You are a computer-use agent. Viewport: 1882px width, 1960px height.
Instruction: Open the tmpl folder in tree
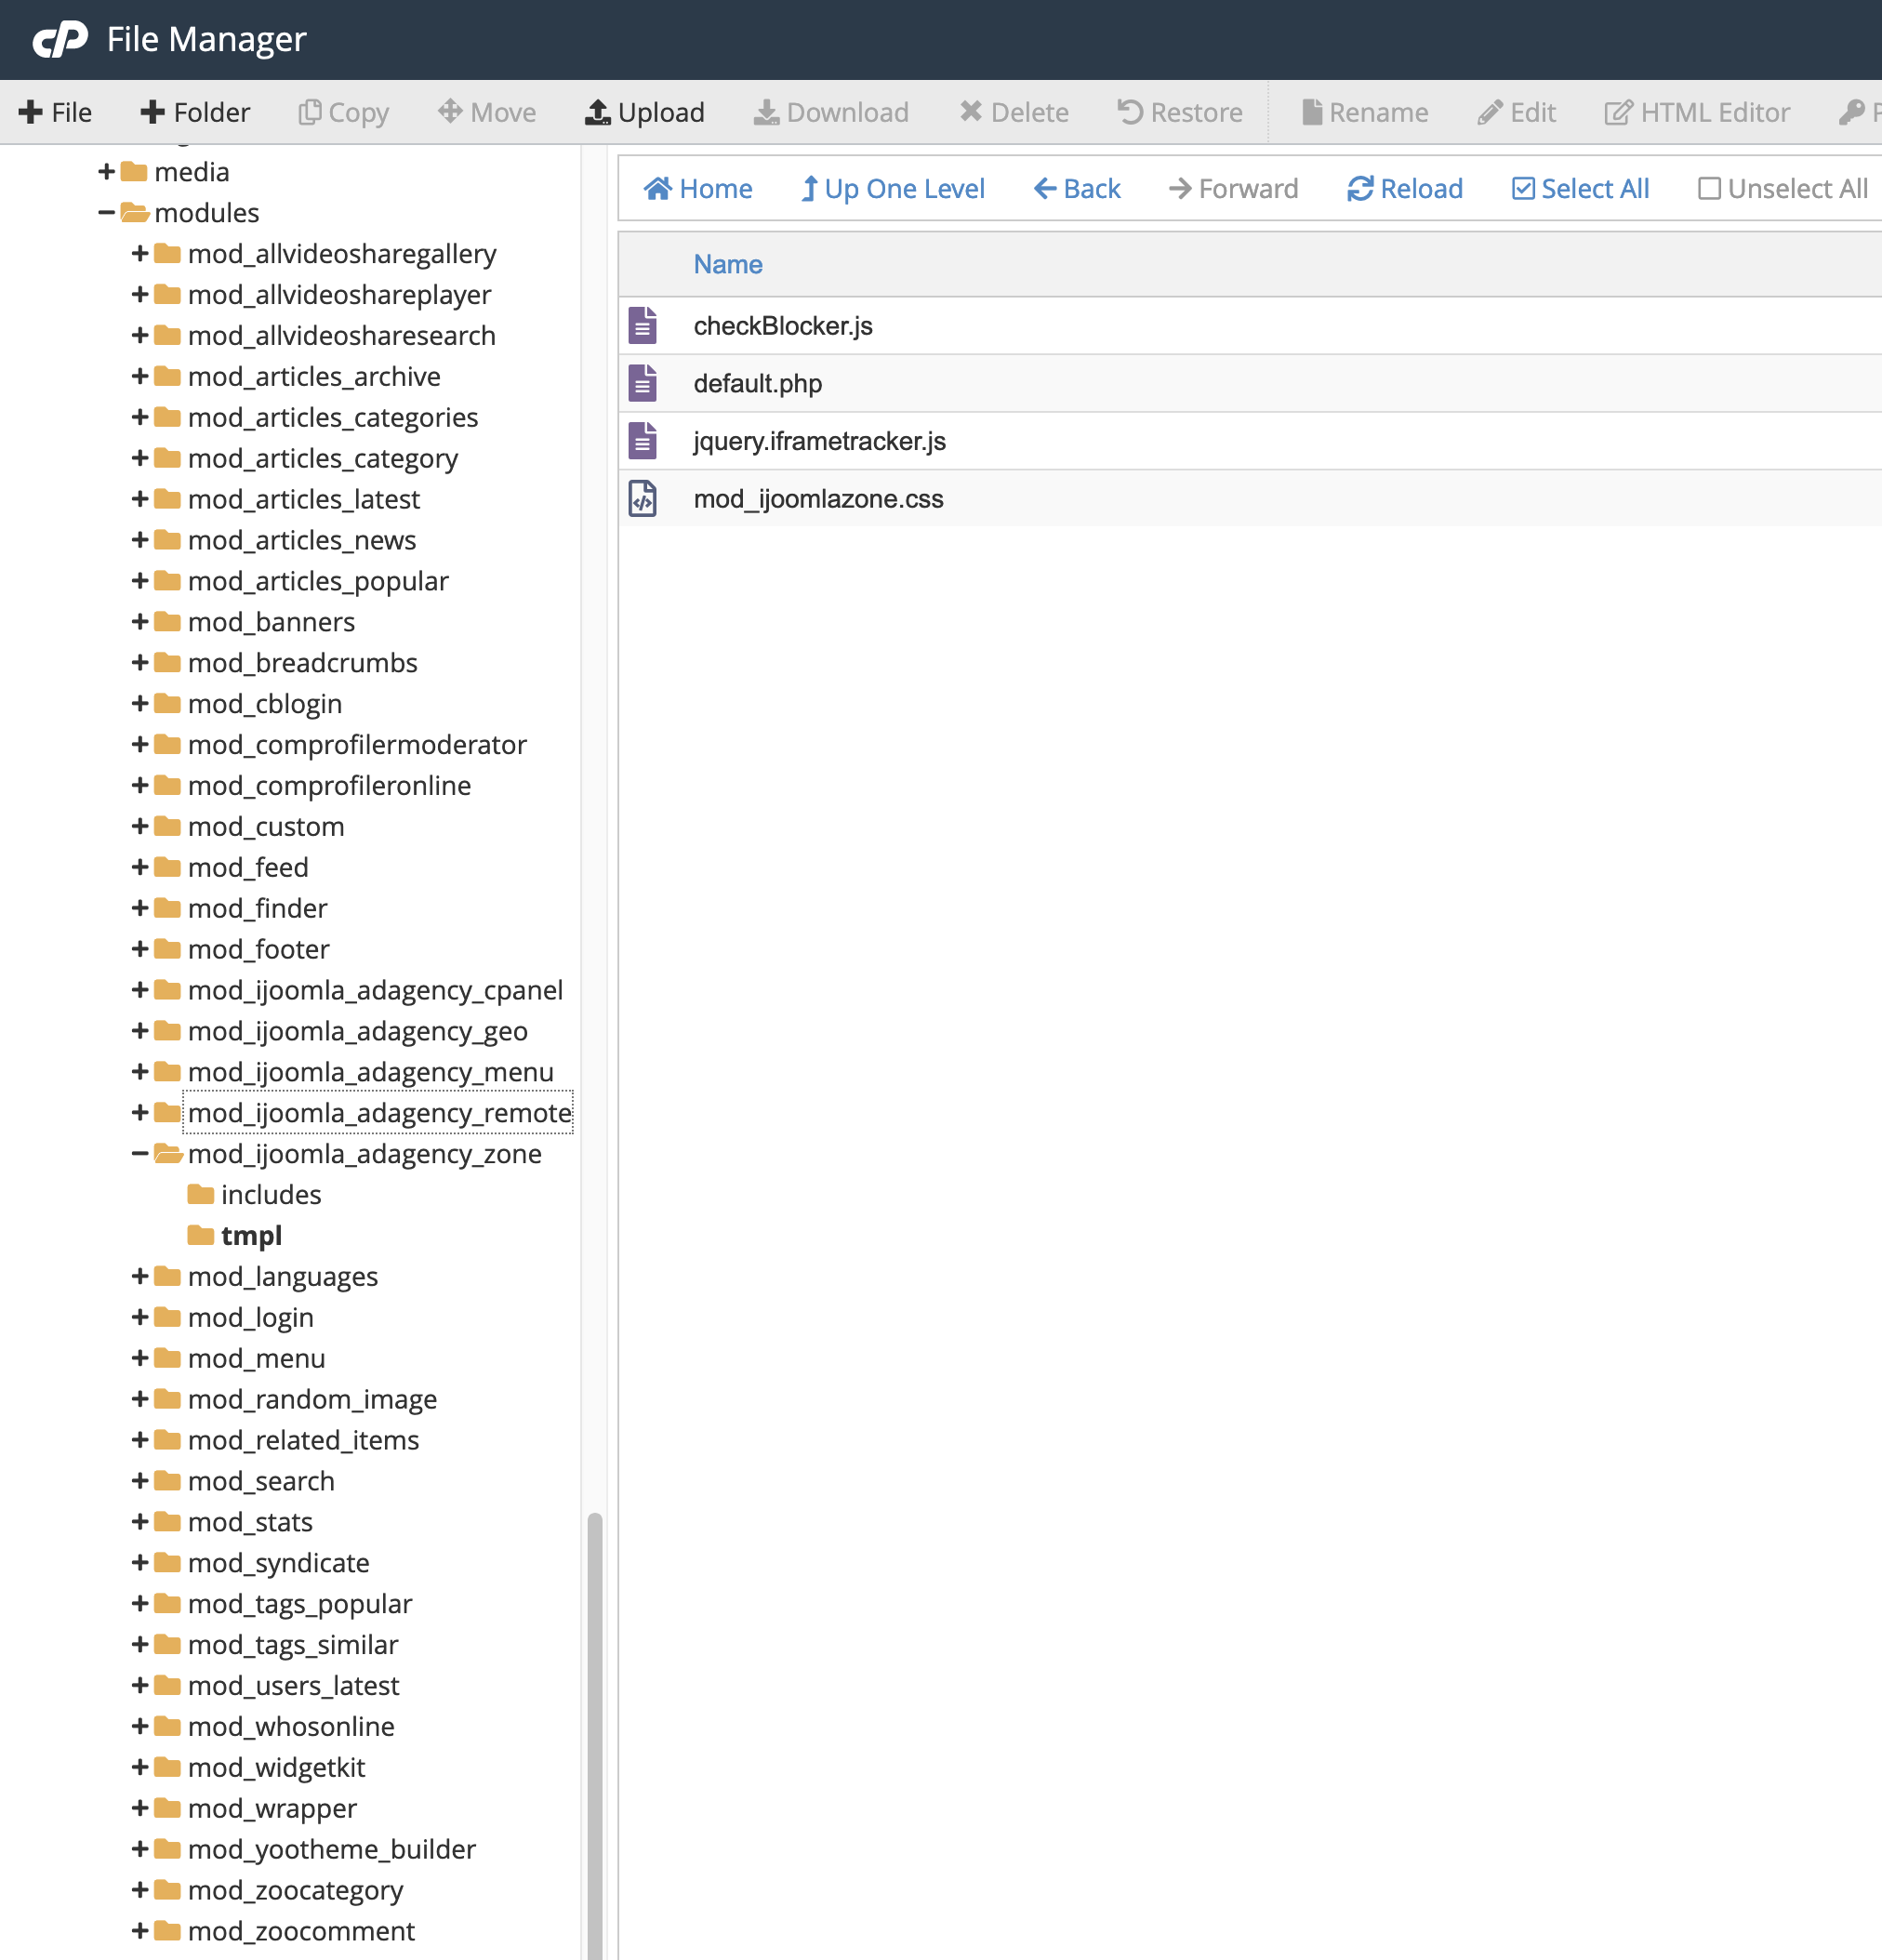pyautogui.click(x=251, y=1236)
